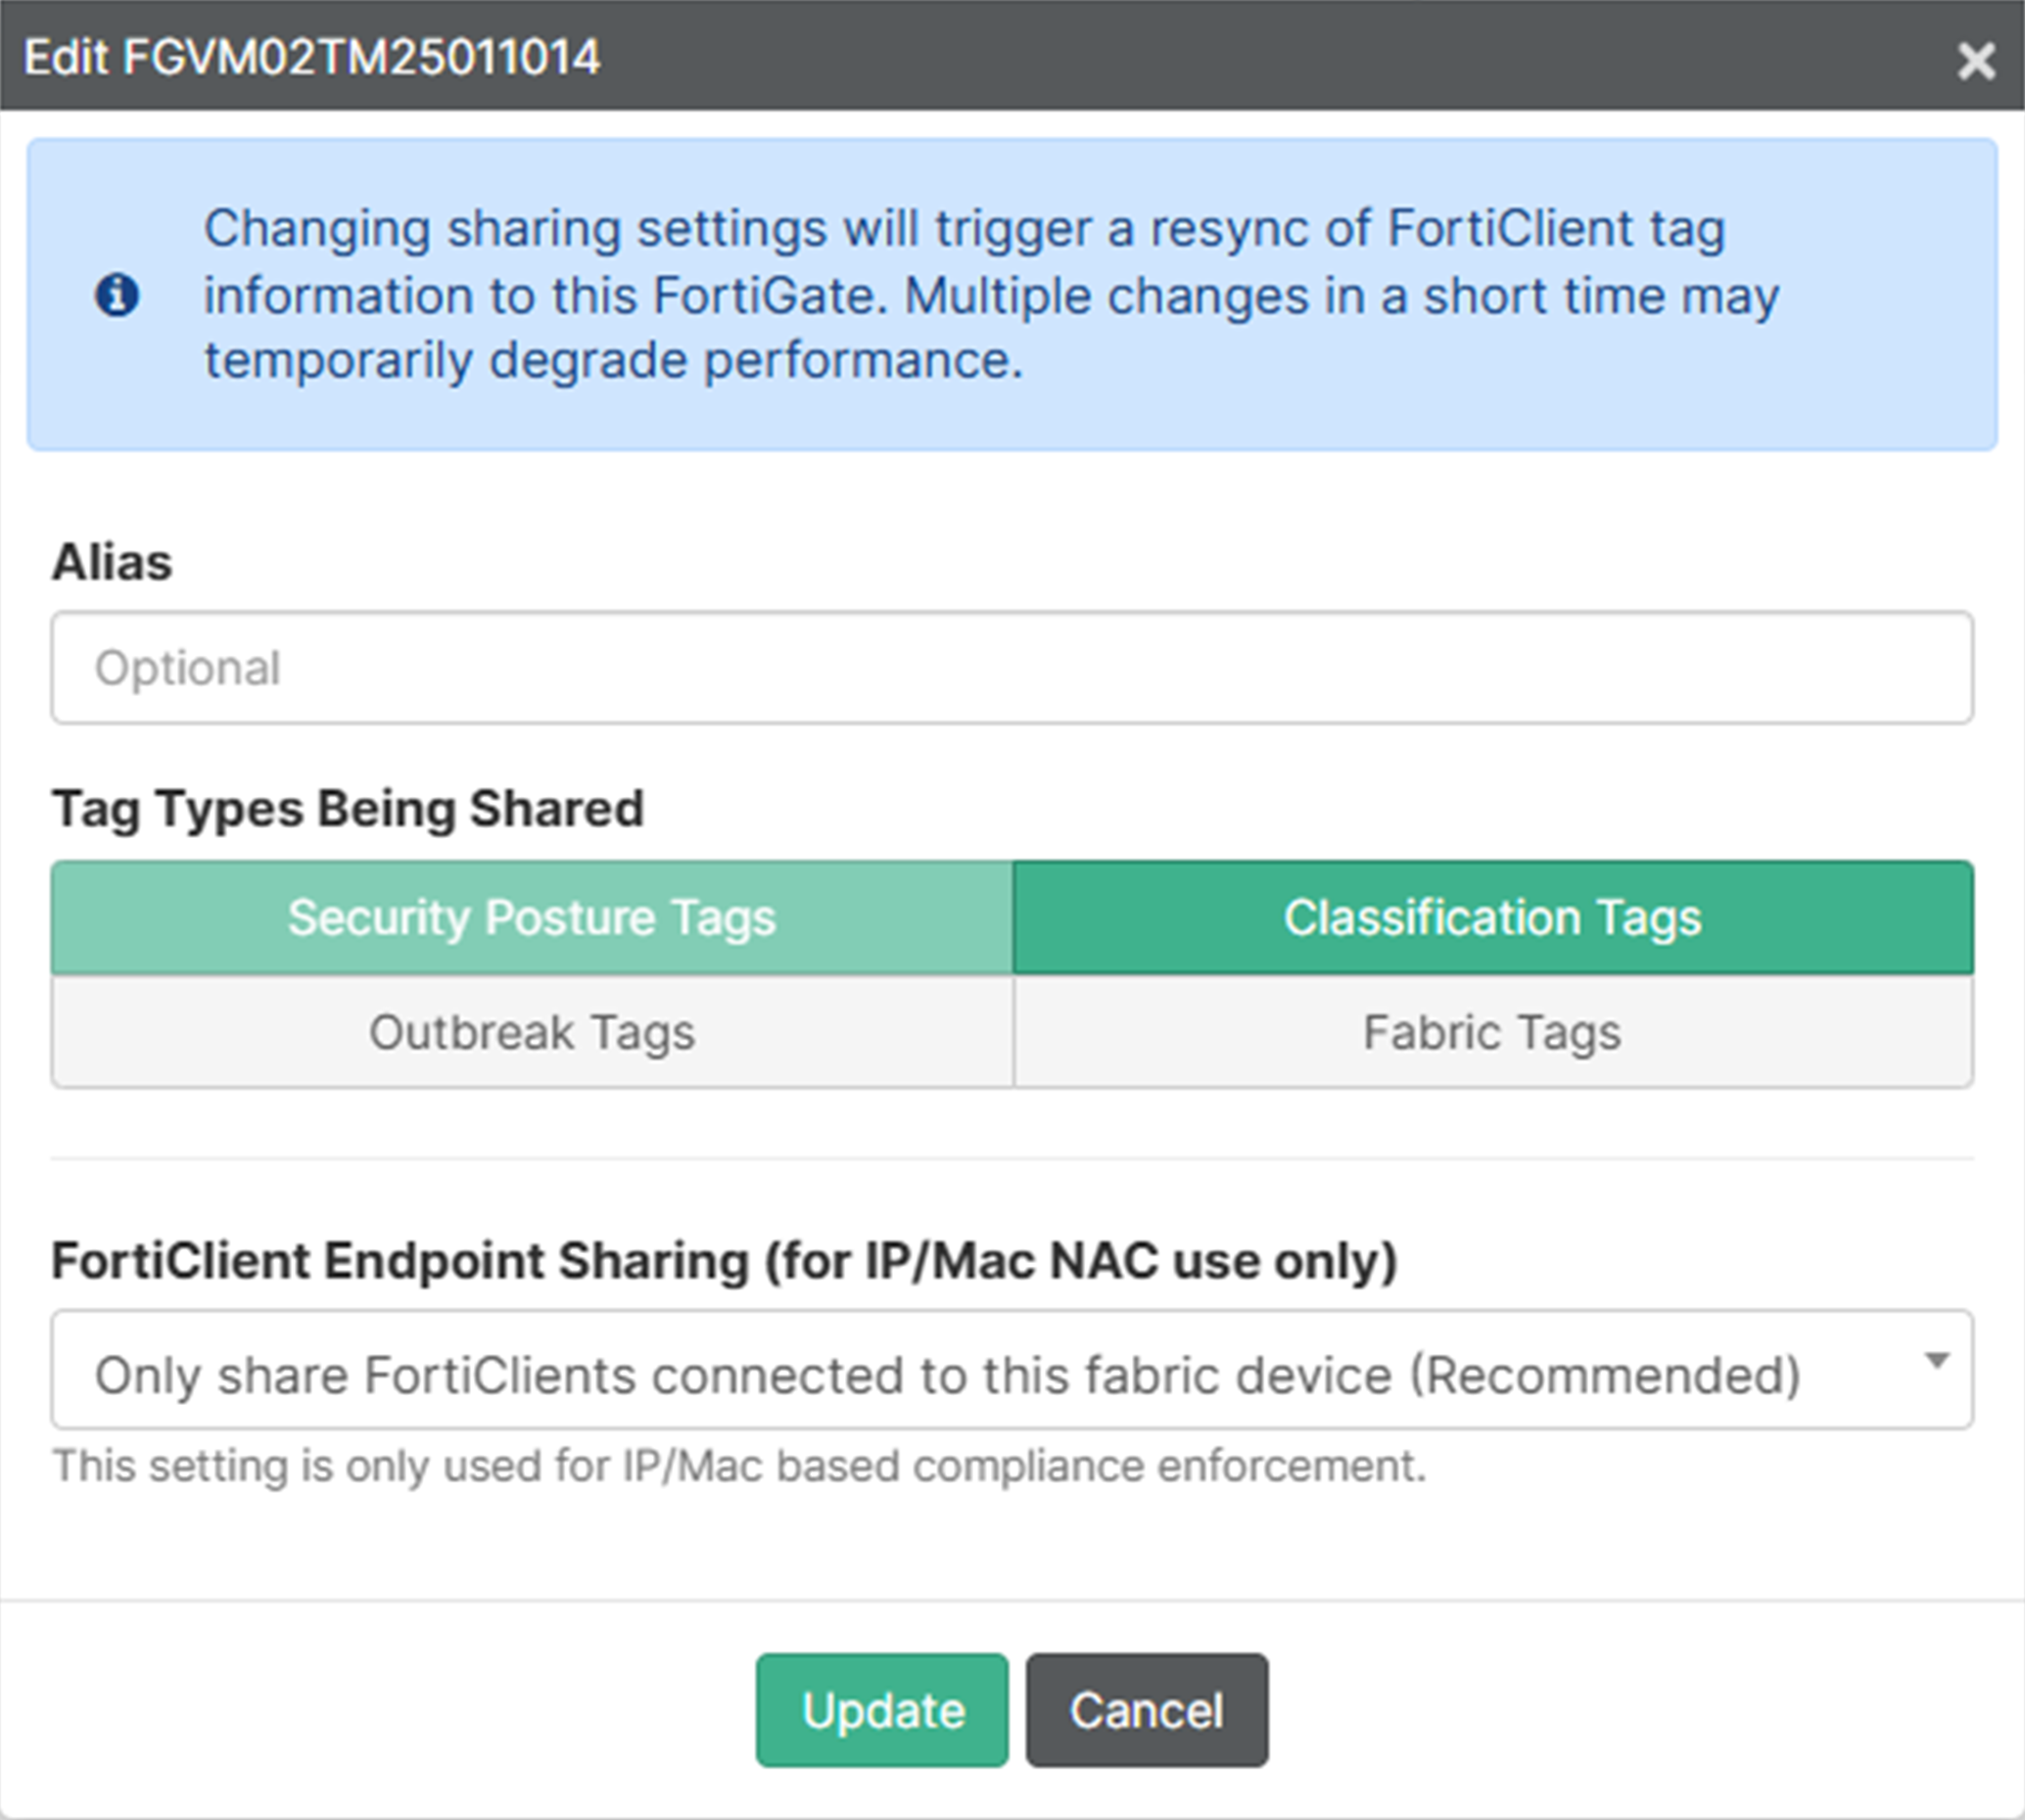Click the Alias field label
This screenshot has width=2025, height=1820.
112,562
